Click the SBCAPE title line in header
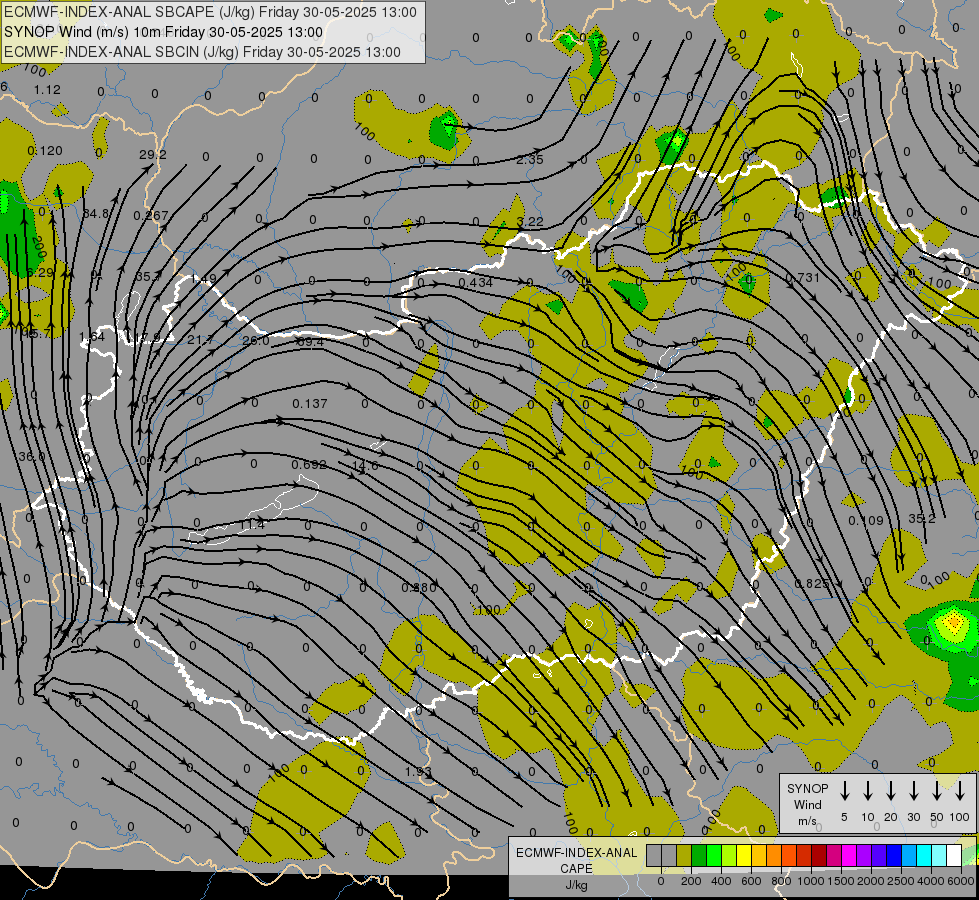 (x=210, y=12)
